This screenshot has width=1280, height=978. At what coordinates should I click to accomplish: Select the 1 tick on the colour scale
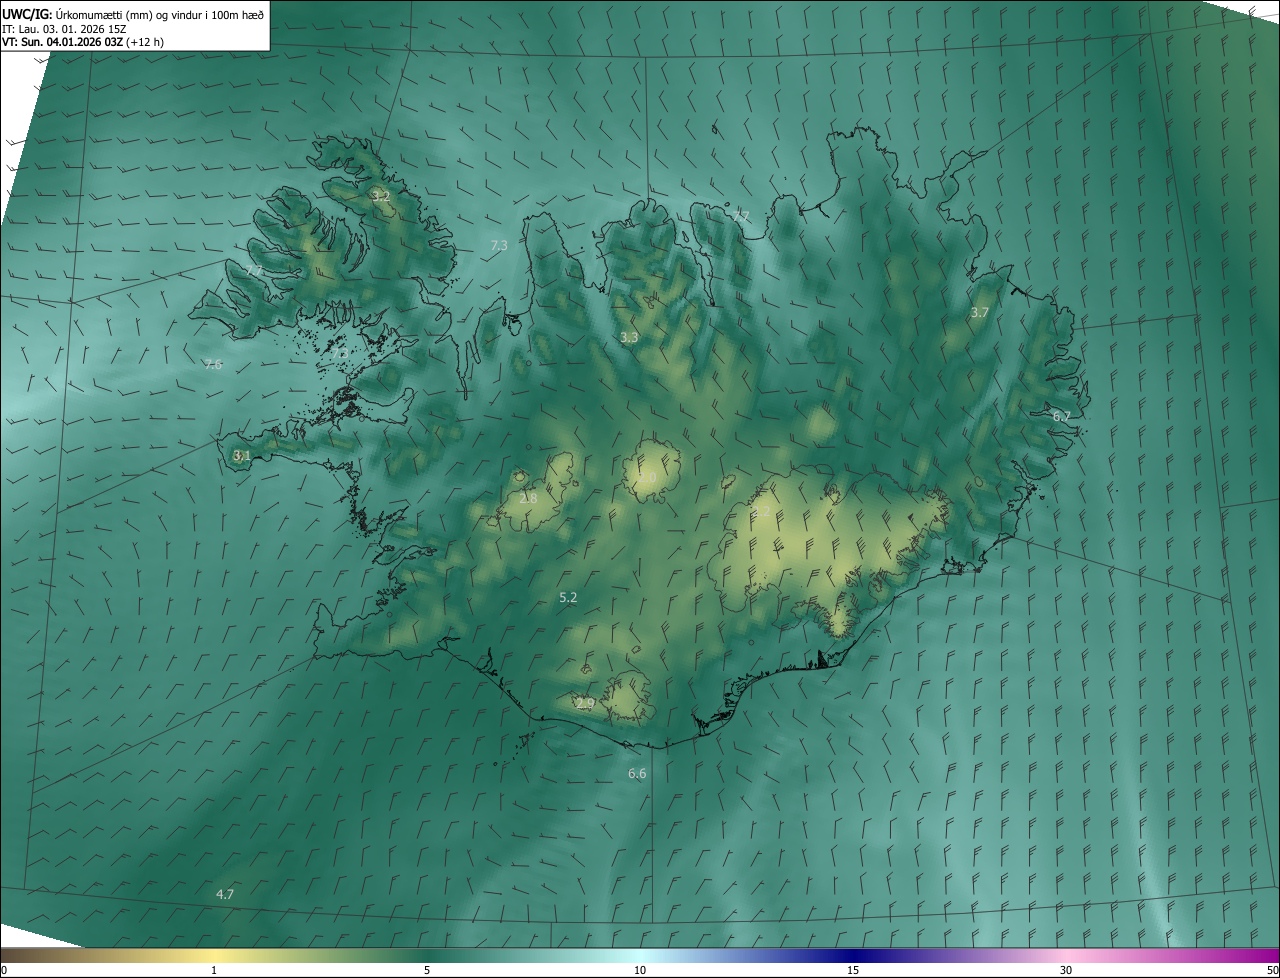[214, 971]
